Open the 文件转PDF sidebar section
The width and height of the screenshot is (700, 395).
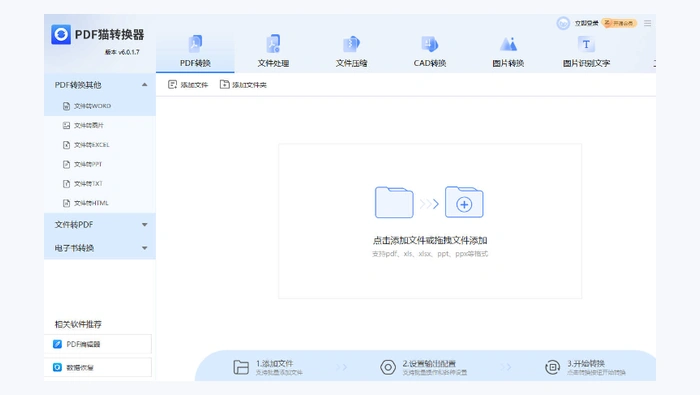click(x=100, y=225)
